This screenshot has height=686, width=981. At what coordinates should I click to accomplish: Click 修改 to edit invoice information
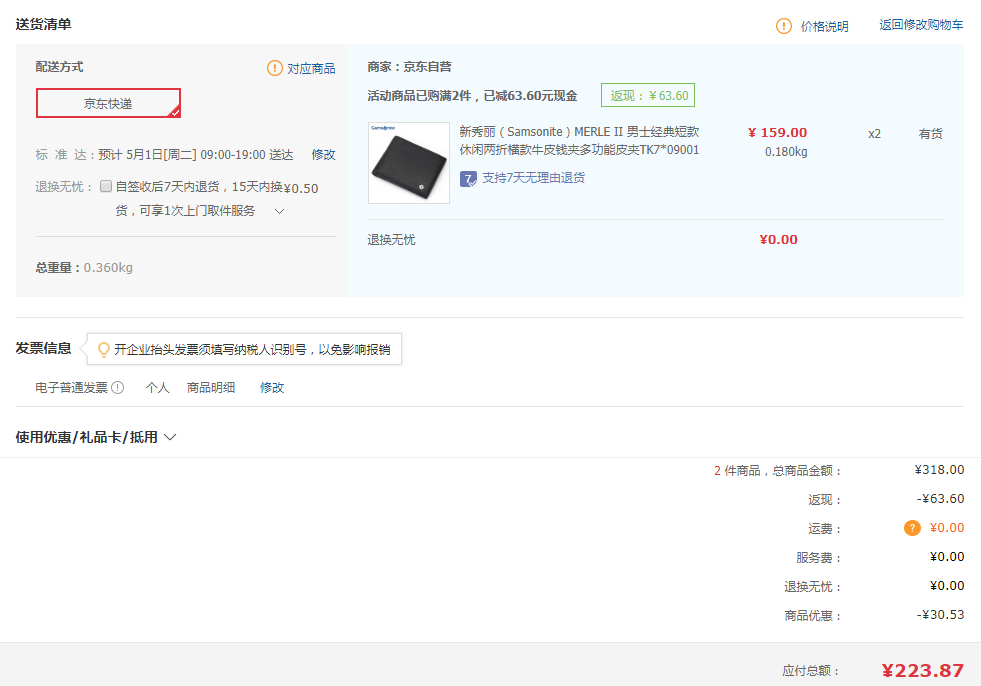(x=270, y=387)
